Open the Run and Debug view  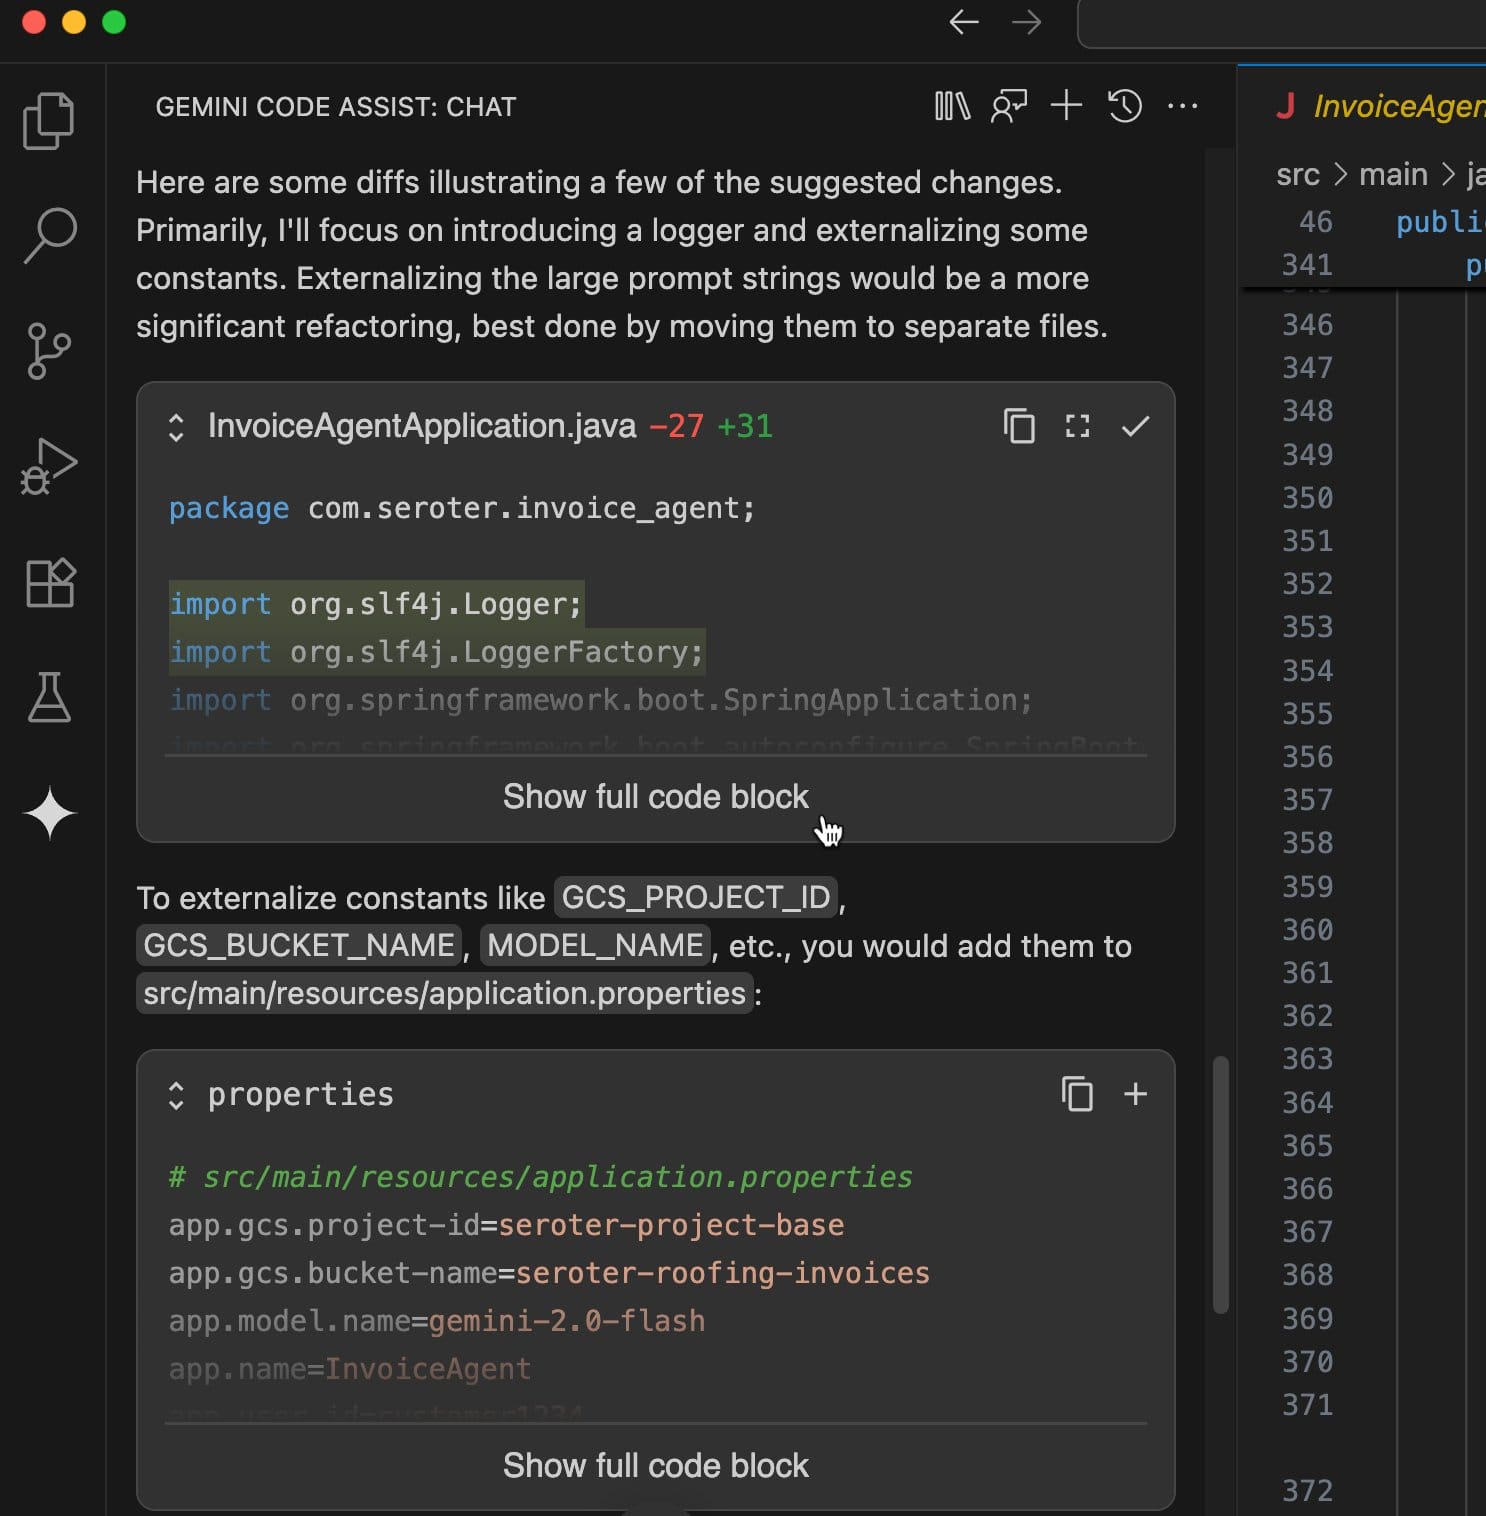pos(49,466)
